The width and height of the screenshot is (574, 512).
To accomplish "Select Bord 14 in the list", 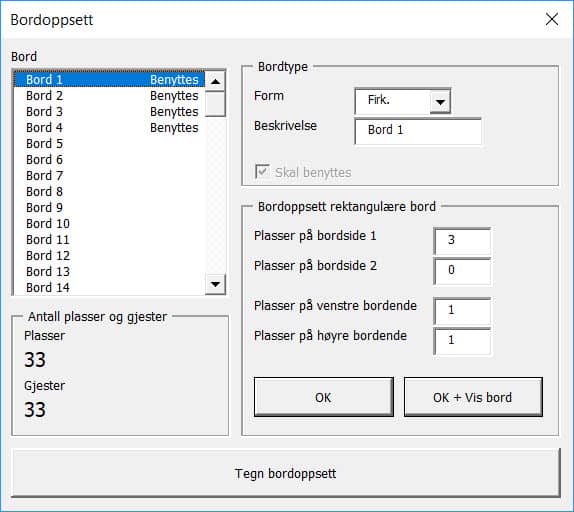I will coord(109,288).
